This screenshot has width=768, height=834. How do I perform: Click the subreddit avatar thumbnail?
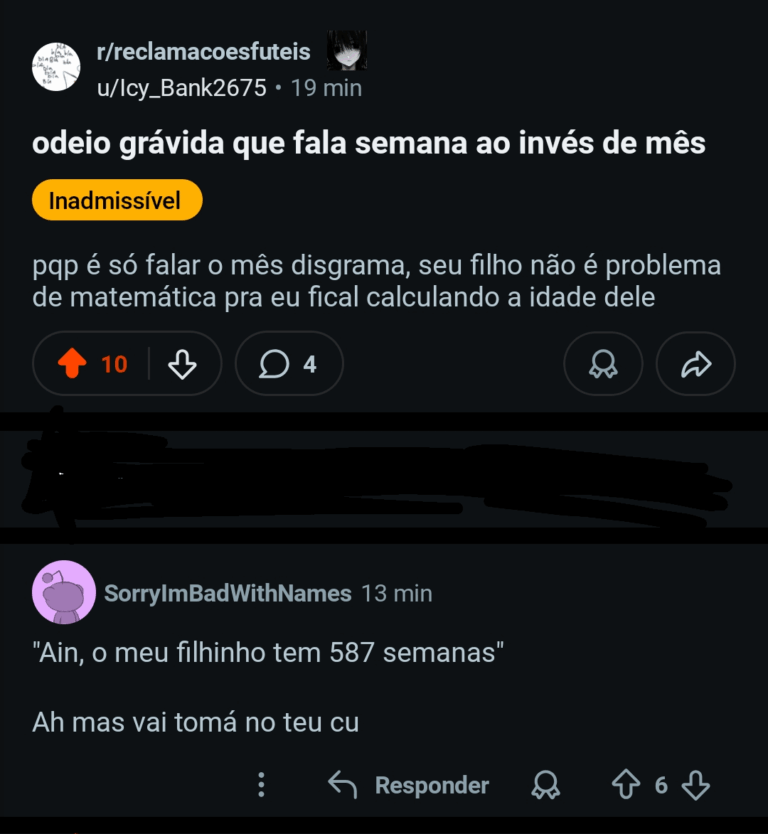pos(56,67)
